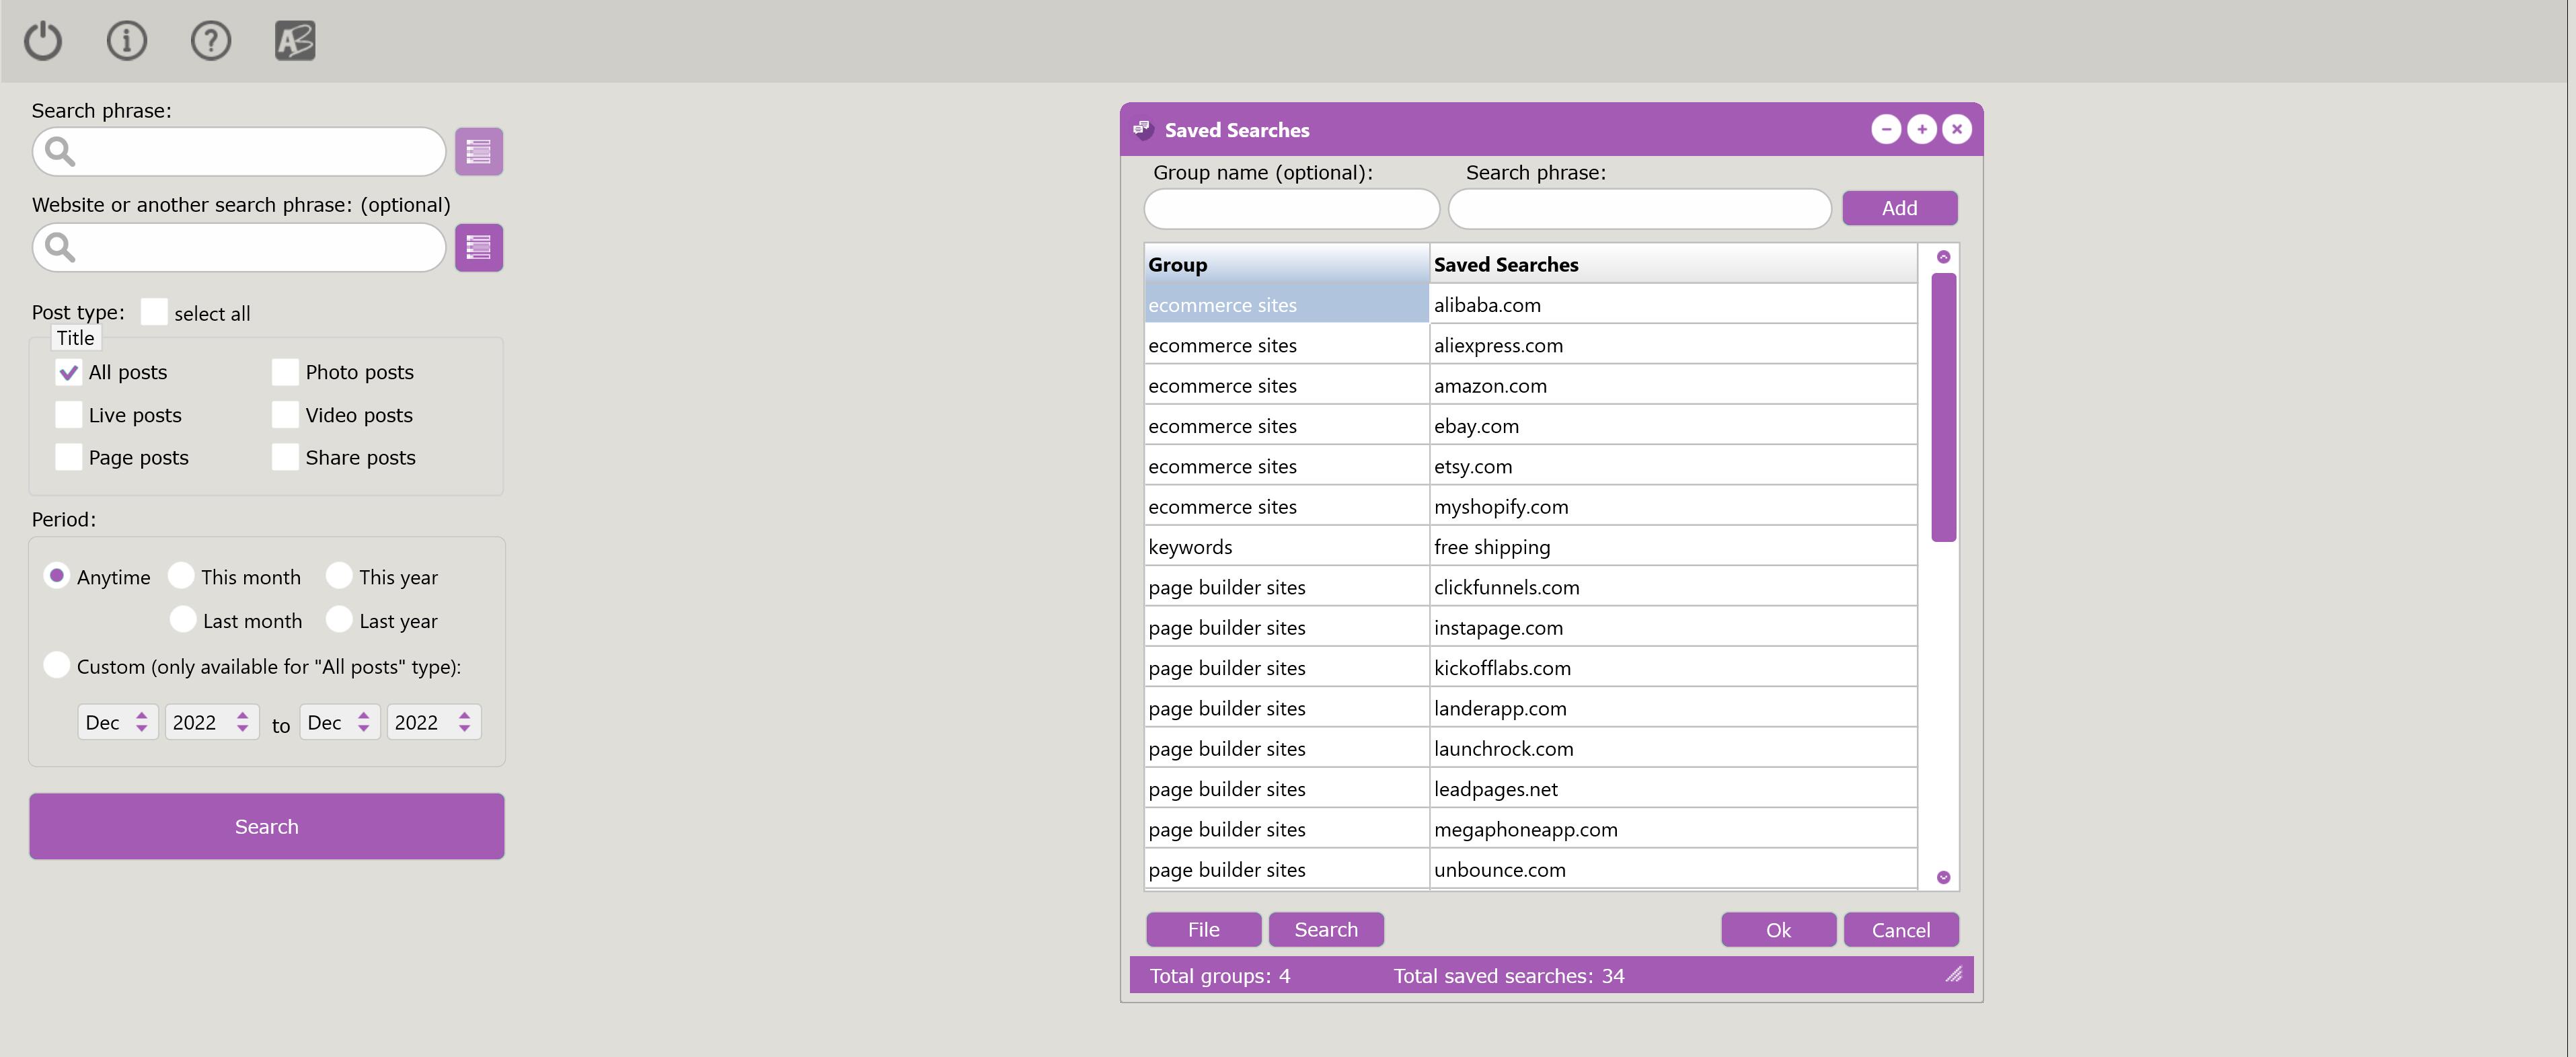This screenshot has height=1057, width=2576.
Task: Uncheck the All posts checkbox
Action: click(68, 372)
